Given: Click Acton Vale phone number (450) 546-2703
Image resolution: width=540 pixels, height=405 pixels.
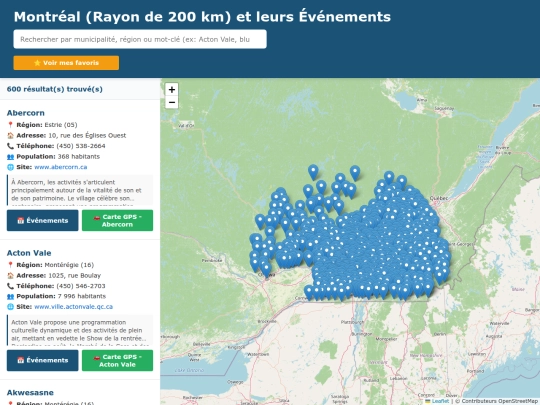Looking at the screenshot, I should (x=81, y=286).
